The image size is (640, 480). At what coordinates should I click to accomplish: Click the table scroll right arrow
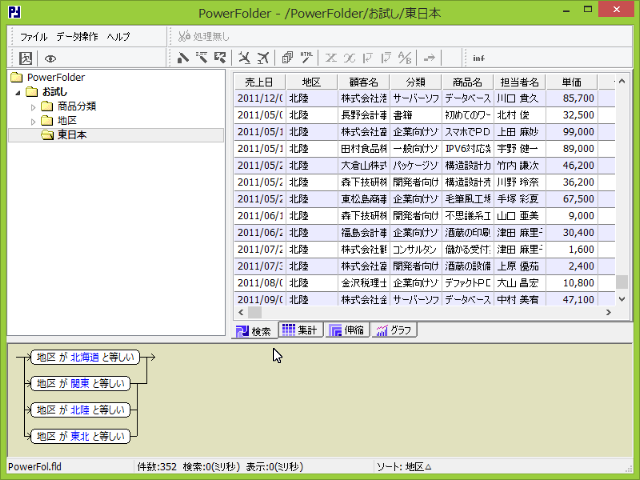609,312
